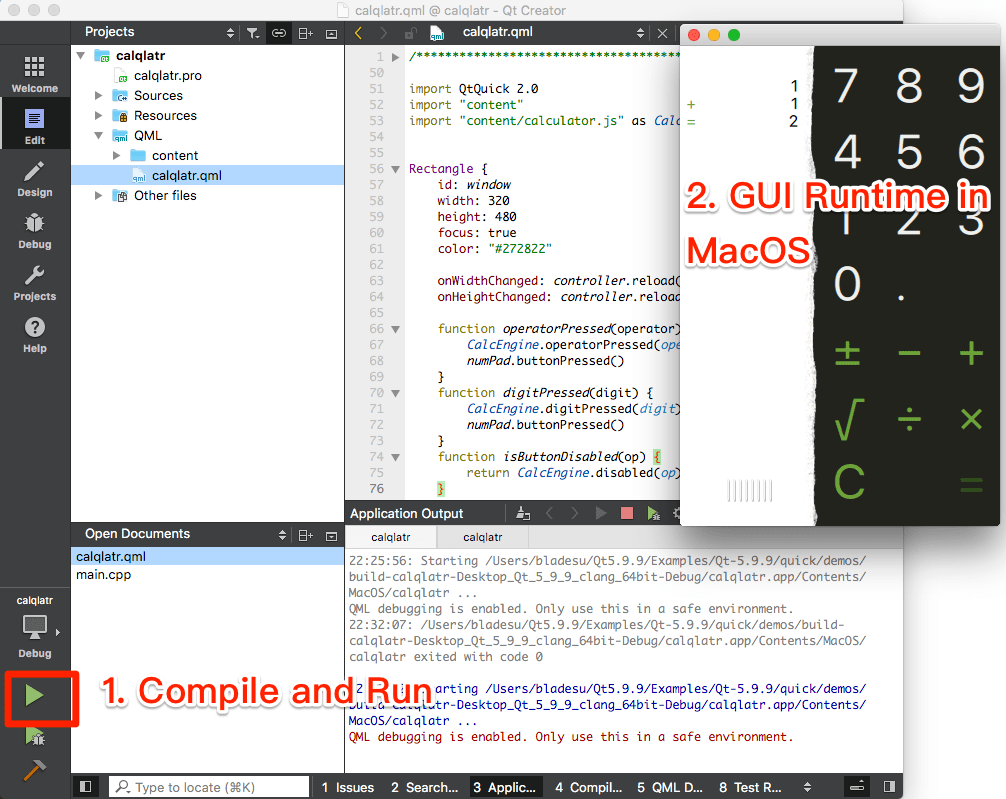Viewport: 1006px width, 799px height.
Task: Enable Synchronize with Editor in Projects panel
Action: [279, 32]
